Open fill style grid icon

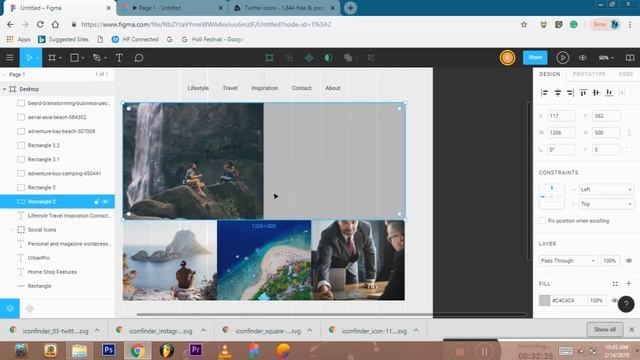click(615, 284)
